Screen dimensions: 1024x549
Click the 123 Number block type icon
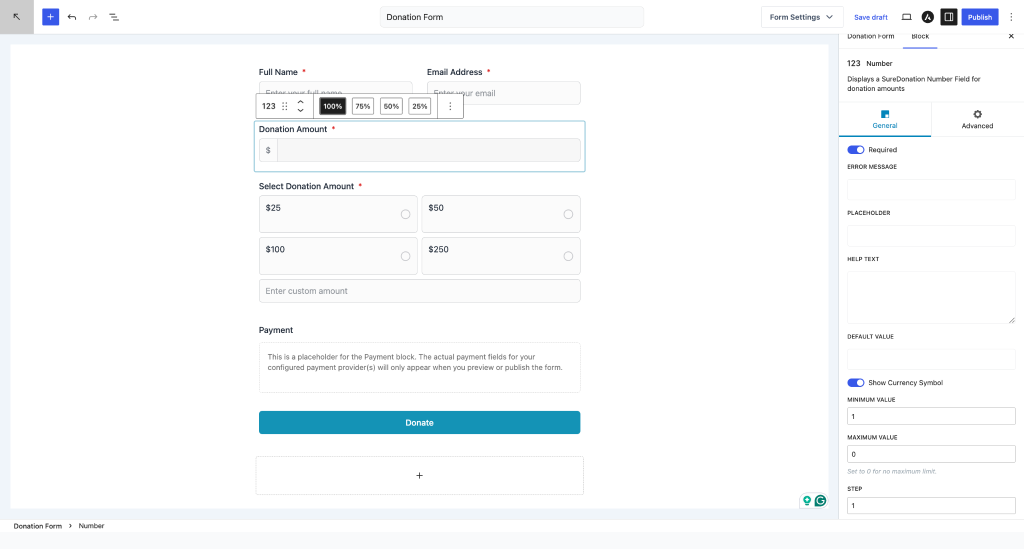268,106
